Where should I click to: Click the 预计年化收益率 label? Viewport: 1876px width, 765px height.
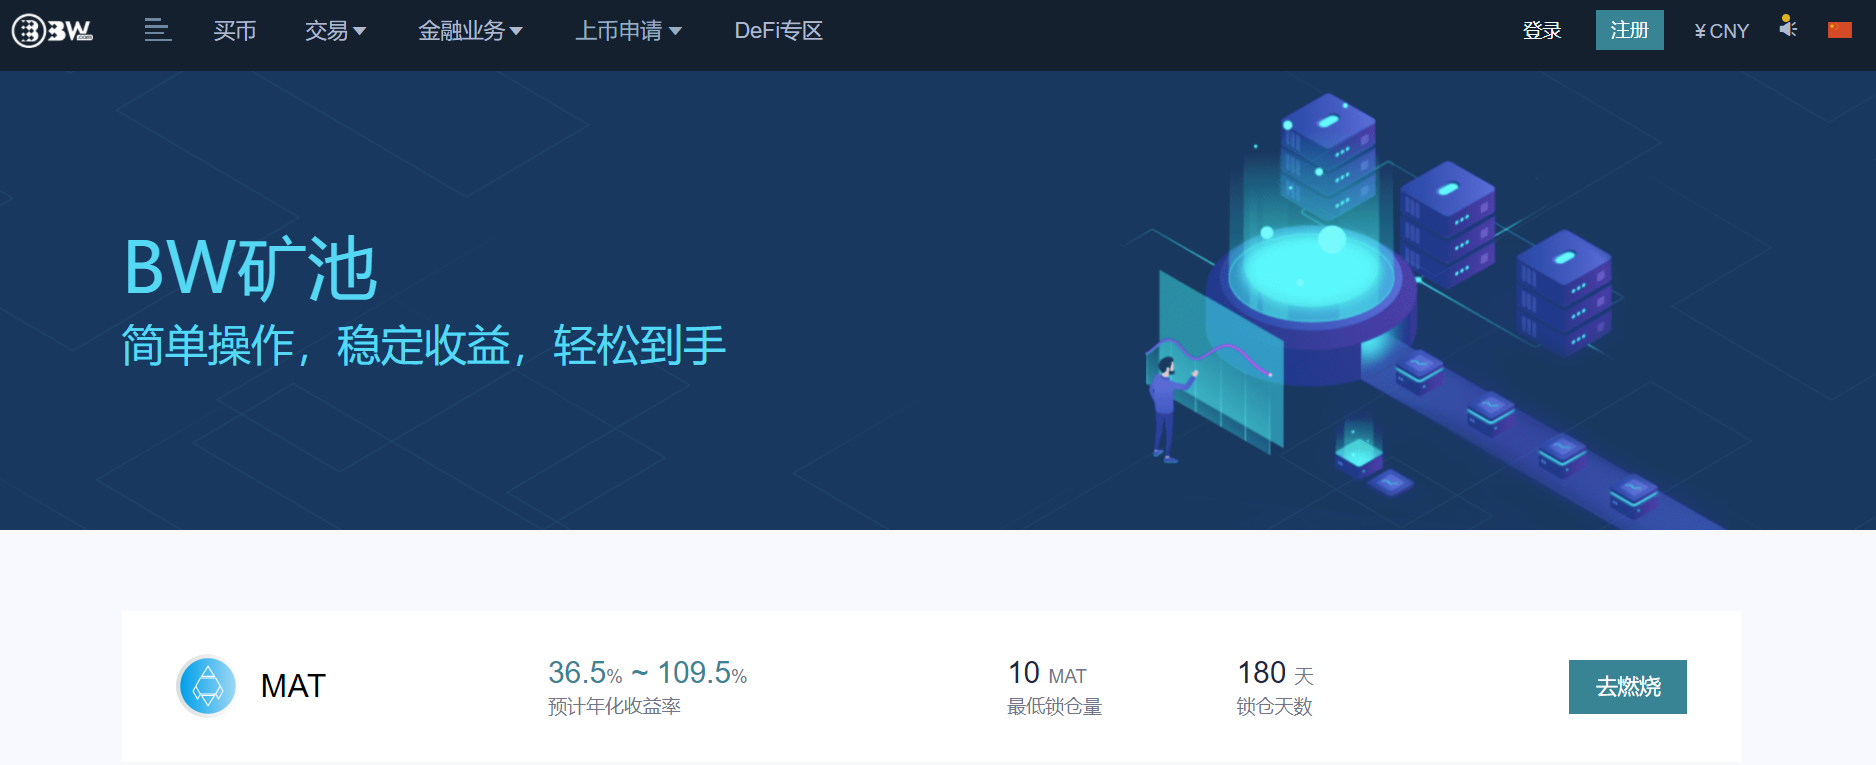tap(614, 707)
